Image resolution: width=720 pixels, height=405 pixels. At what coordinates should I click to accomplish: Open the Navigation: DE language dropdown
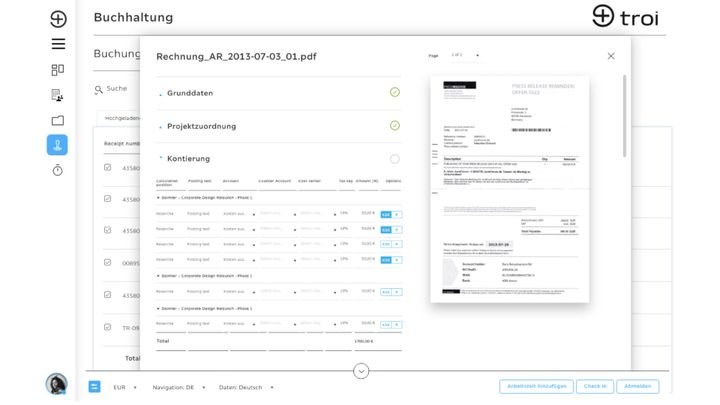click(x=178, y=387)
